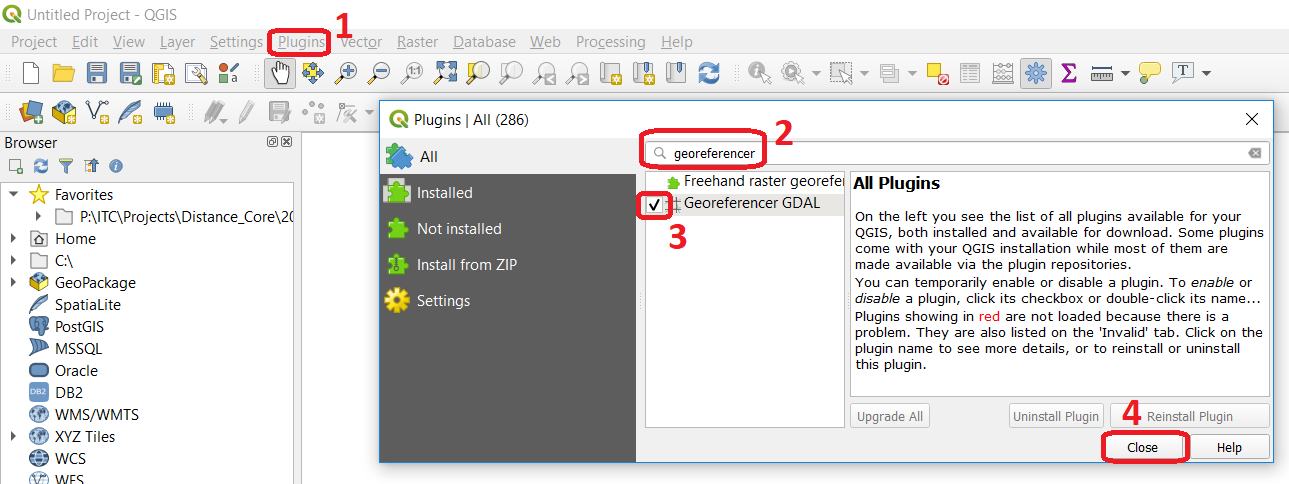Click Pan Map to Selection arrows icon
1289x484 pixels.
313,73
